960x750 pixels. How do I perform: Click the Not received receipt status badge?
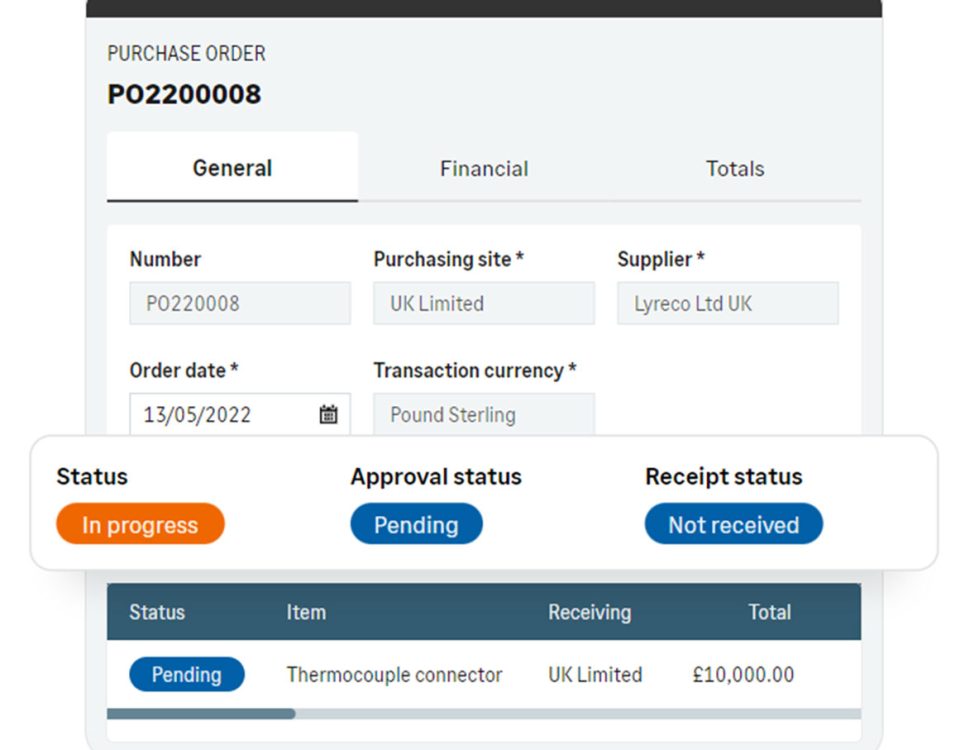point(733,524)
